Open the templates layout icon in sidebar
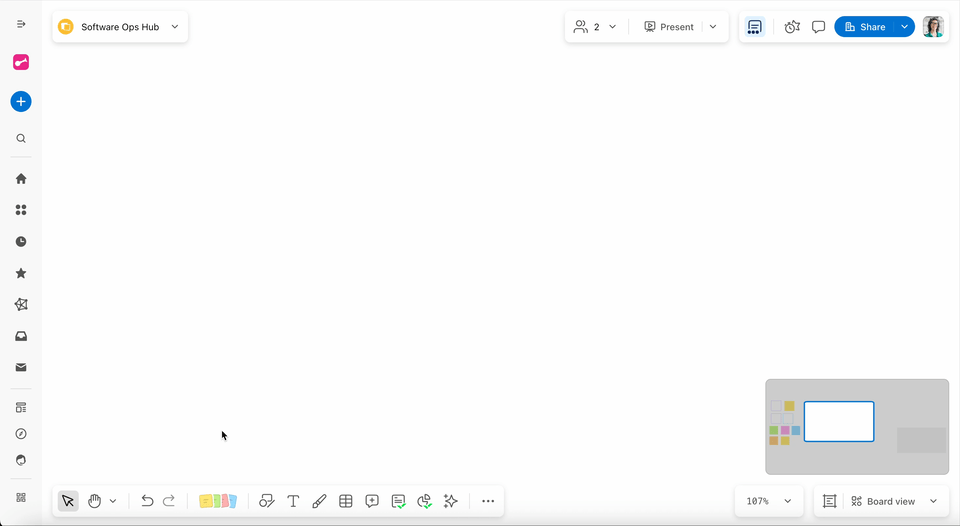This screenshot has width=960, height=526. 21,408
